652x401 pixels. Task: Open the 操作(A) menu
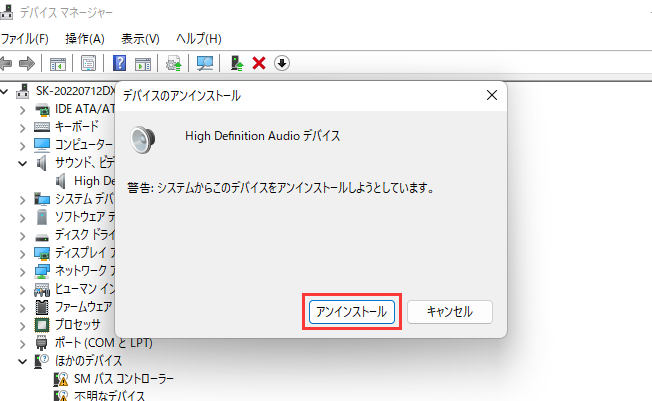(85, 39)
